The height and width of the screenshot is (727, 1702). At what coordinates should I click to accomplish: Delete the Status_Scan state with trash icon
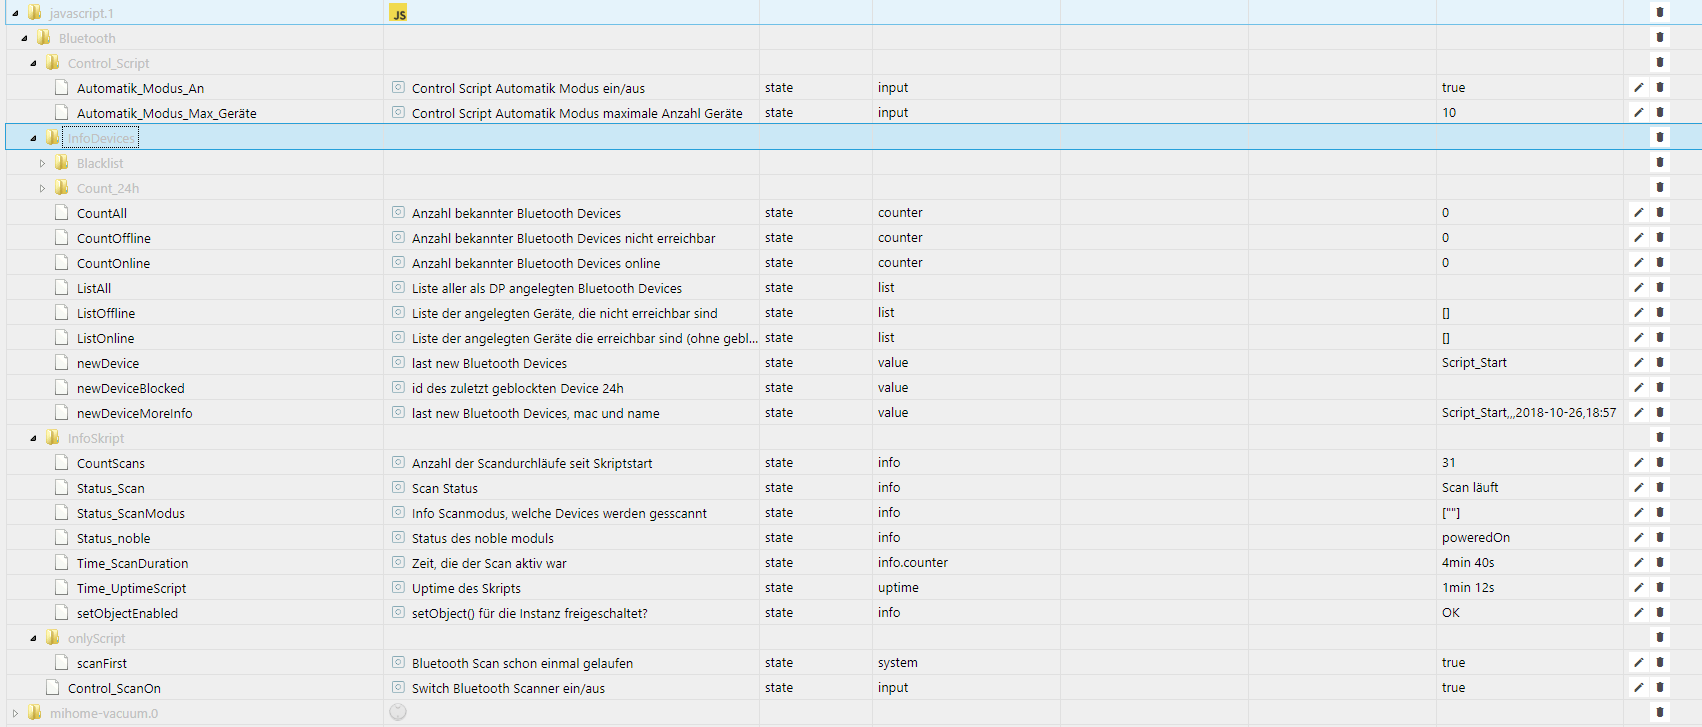pos(1660,488)
